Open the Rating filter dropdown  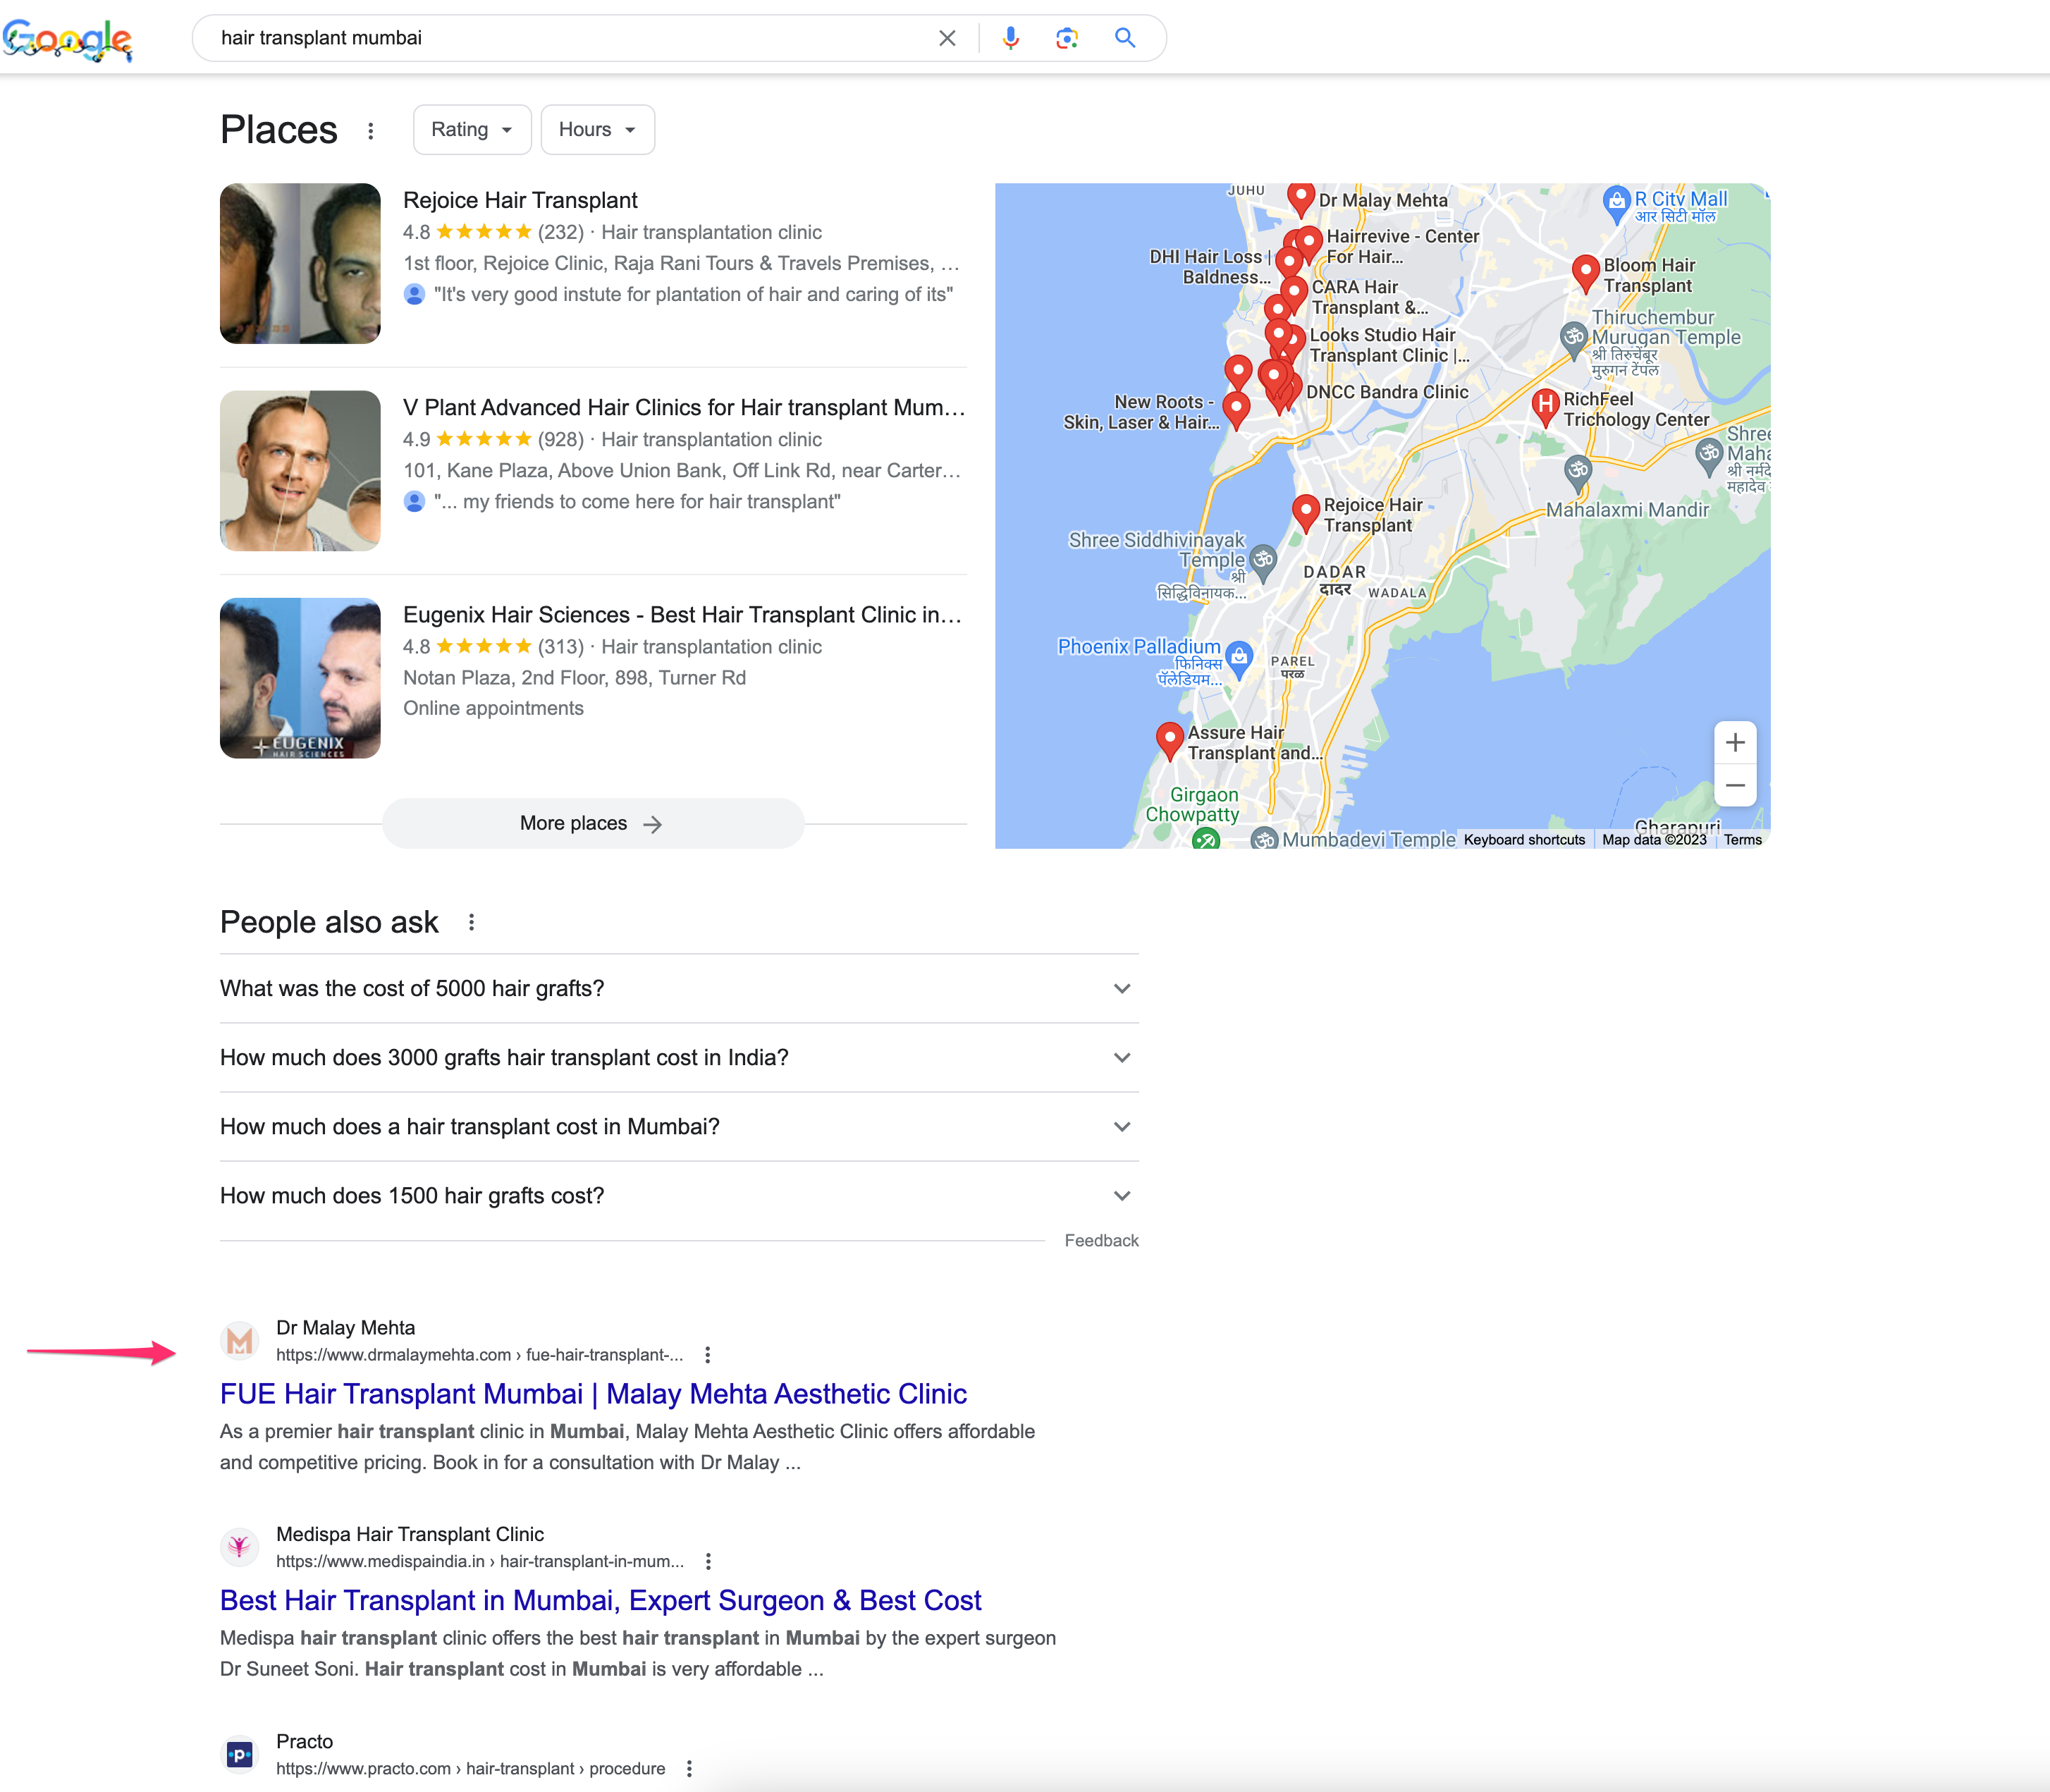(471, 130)
